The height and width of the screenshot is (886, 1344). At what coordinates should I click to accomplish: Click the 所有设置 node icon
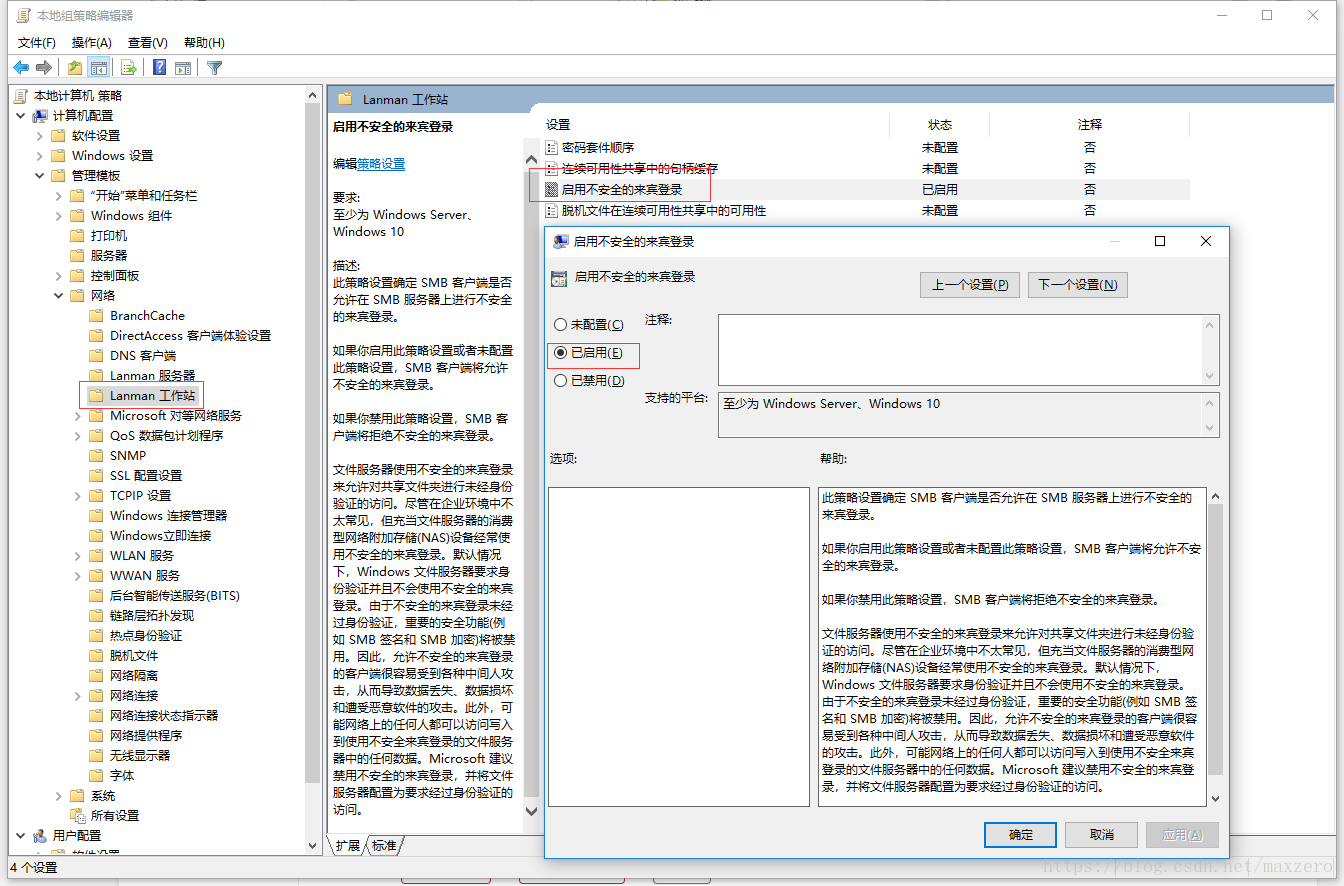point(77,815)
